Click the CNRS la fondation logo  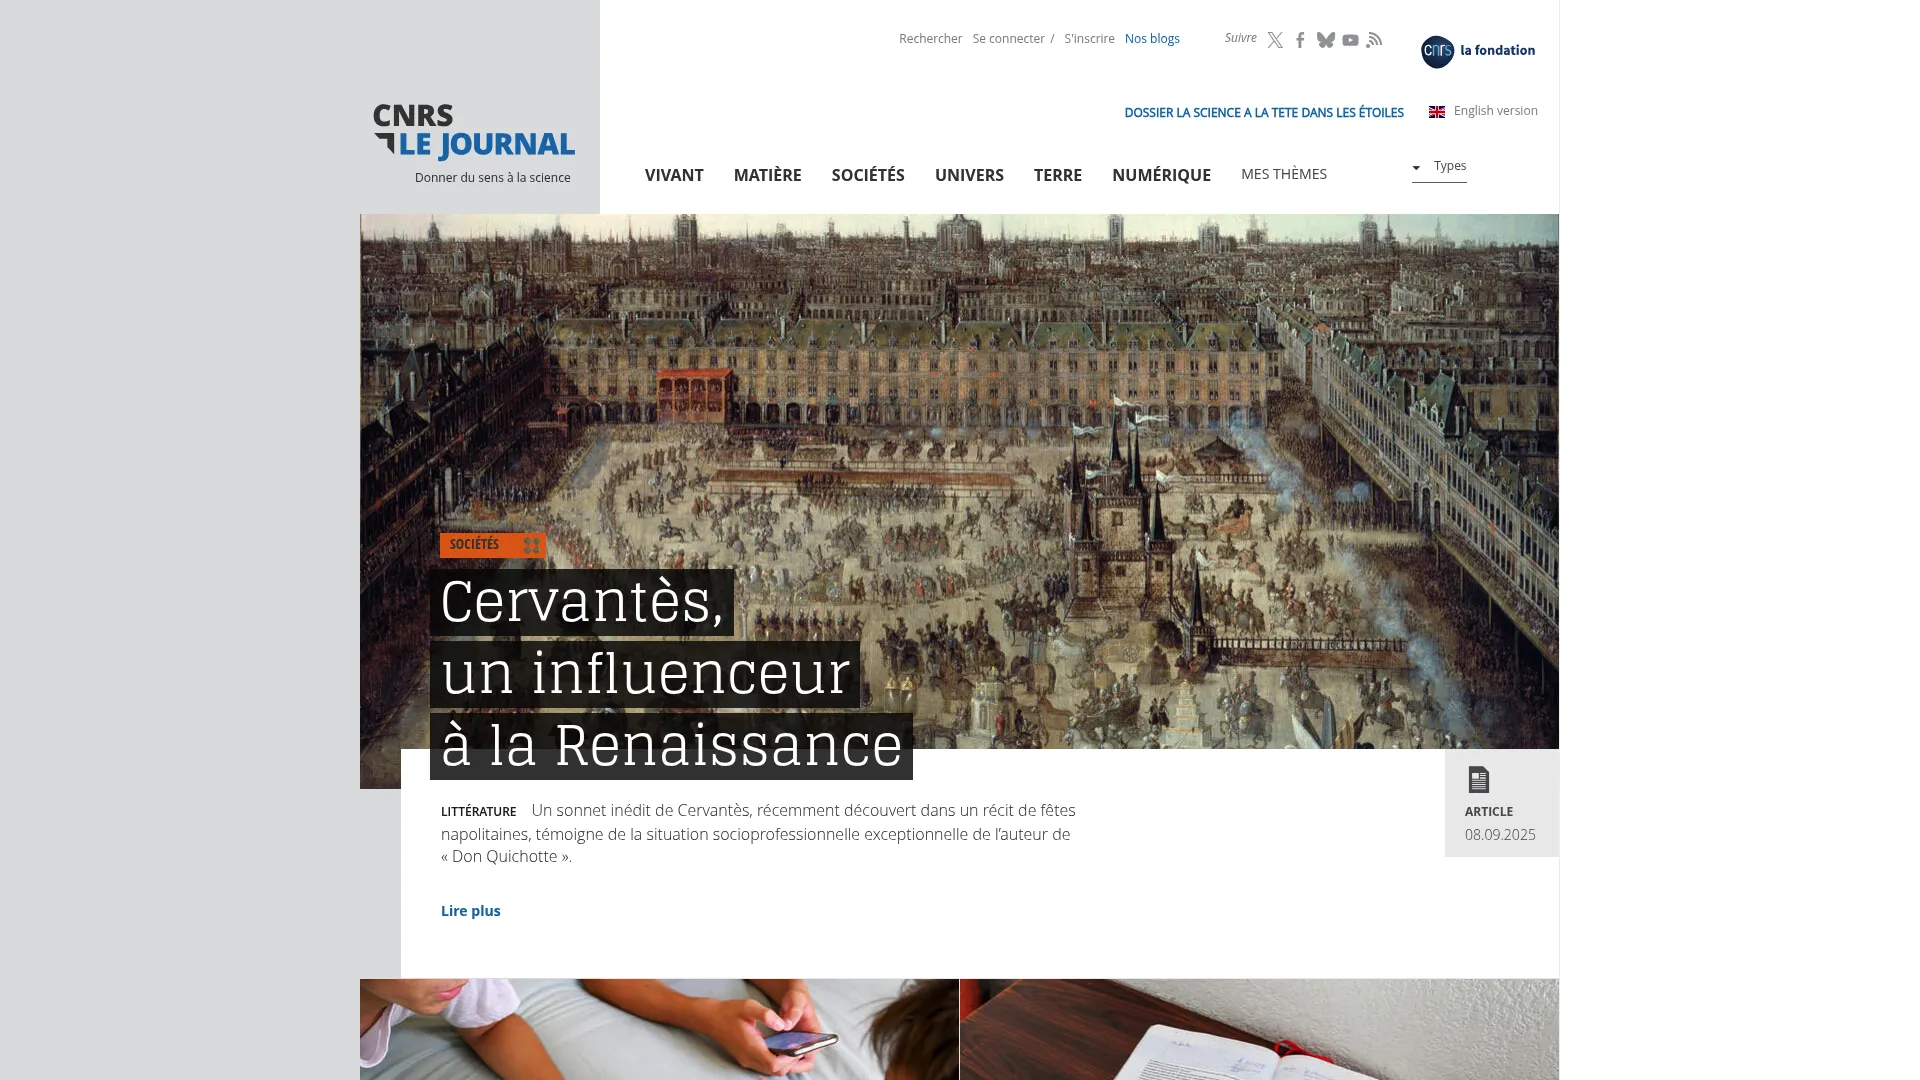[1478, 51]
